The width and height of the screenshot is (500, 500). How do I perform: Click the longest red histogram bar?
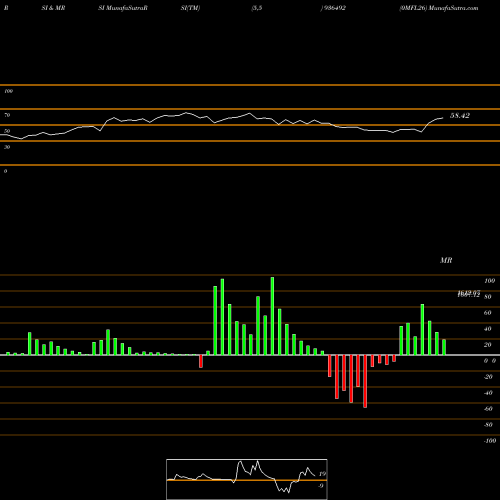click(x=365, y=381)
